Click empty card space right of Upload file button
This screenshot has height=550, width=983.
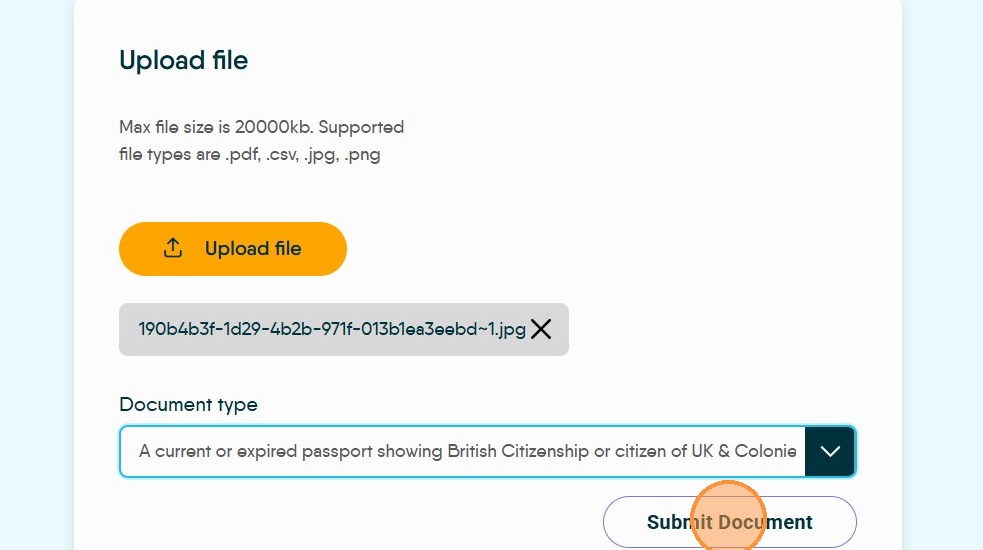click(600, 249)
